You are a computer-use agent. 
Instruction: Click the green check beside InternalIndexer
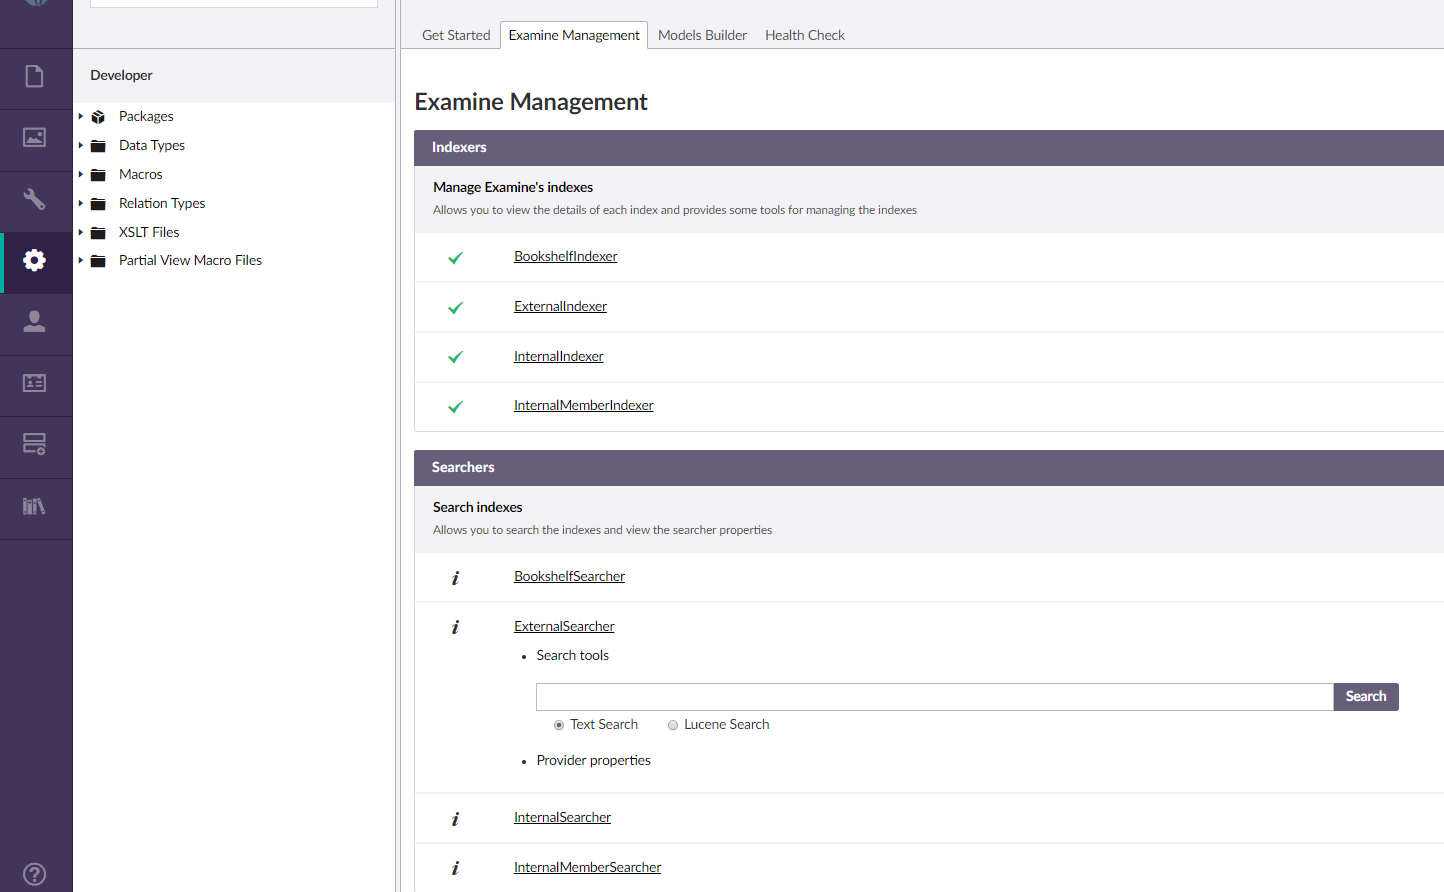455,357
